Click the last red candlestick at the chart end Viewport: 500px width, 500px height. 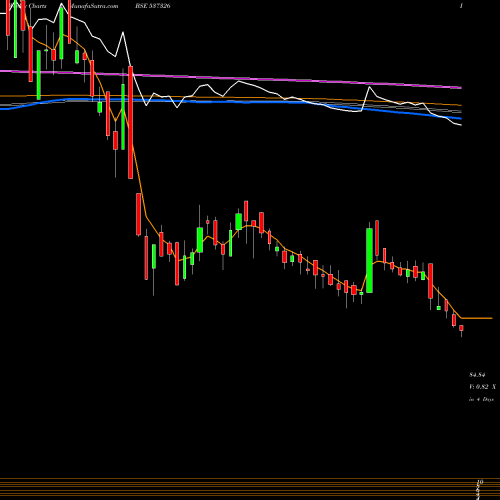pyautogui.click(x=461, y=328)
